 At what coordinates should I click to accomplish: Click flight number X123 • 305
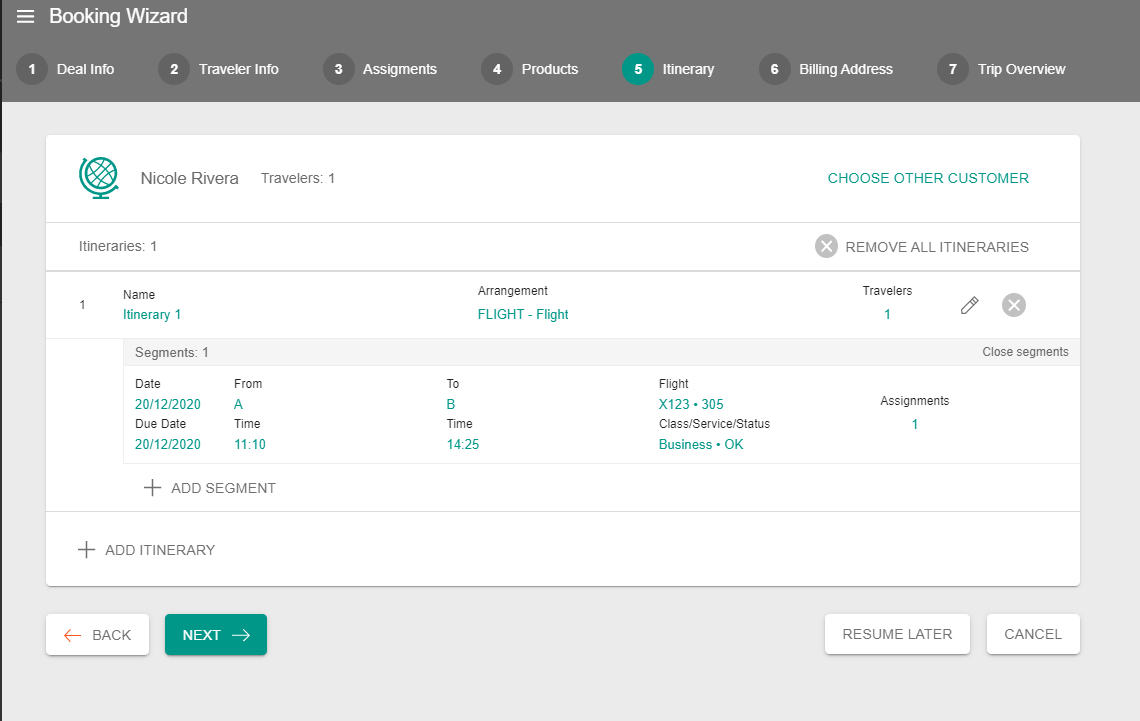click(691, 404)
